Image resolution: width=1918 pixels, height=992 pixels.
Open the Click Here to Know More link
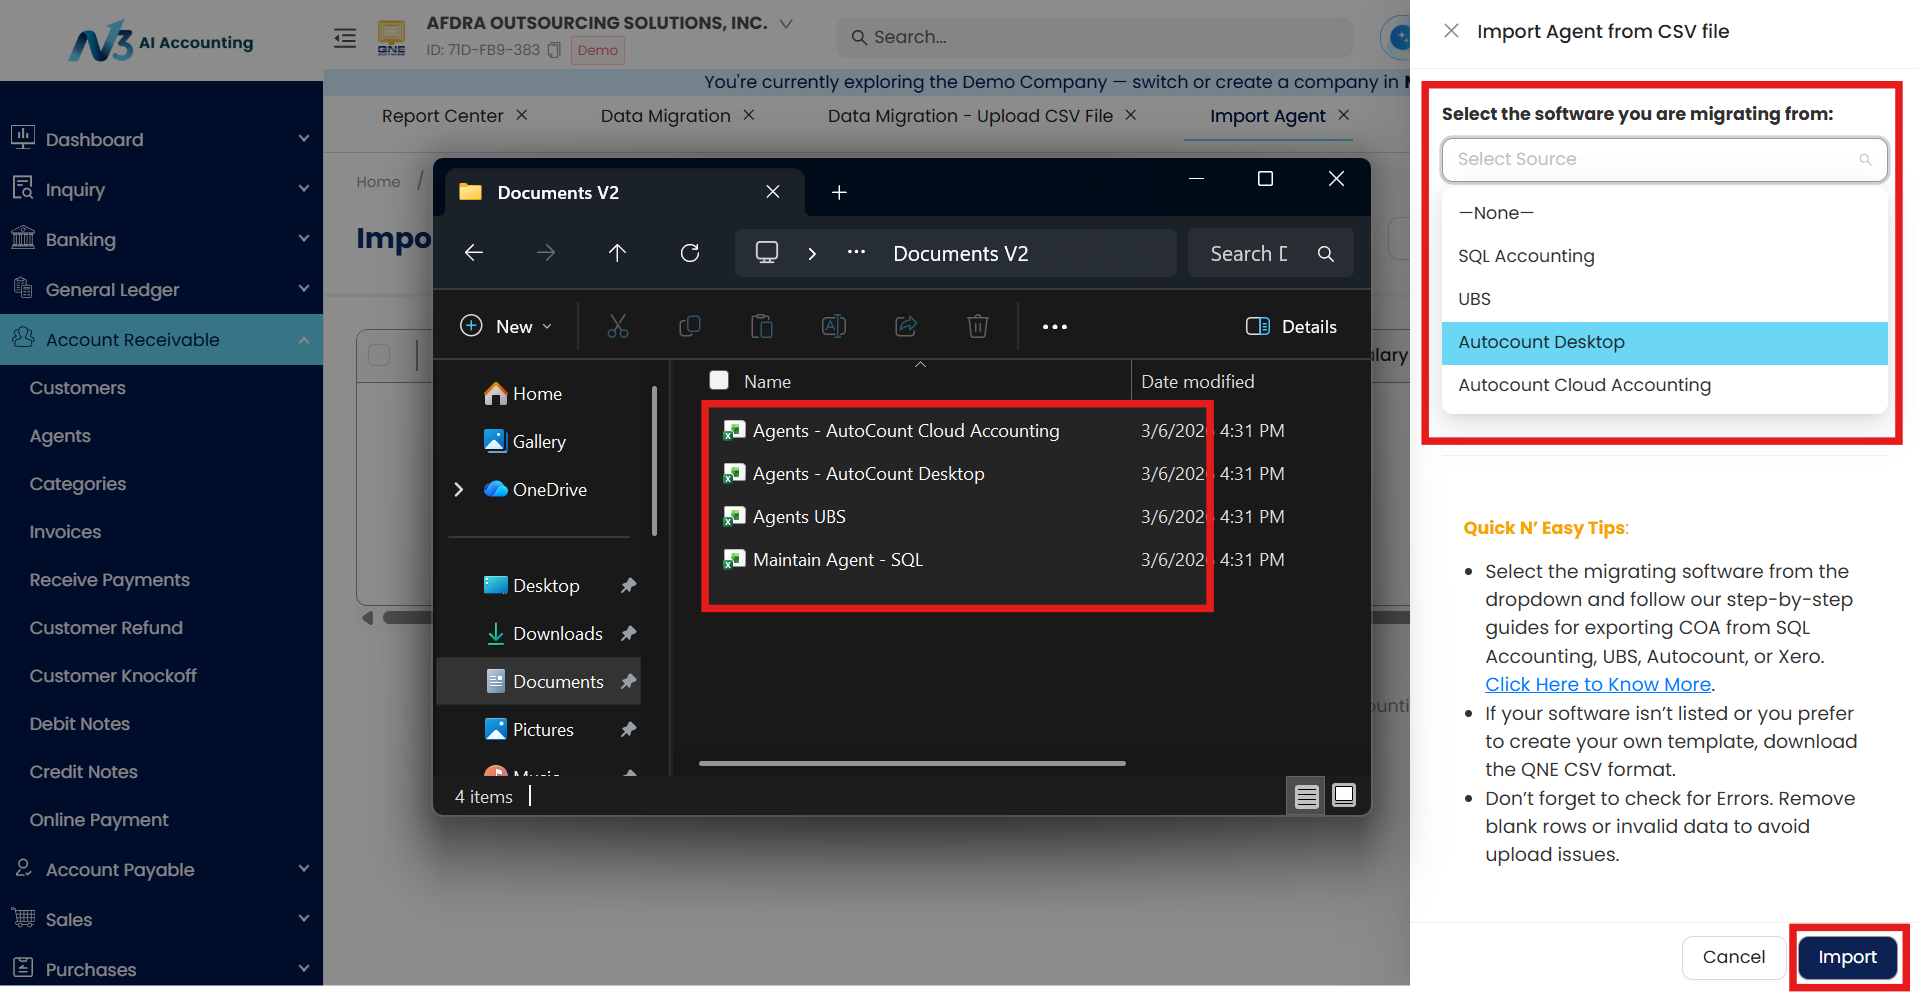pos(1597,685)
